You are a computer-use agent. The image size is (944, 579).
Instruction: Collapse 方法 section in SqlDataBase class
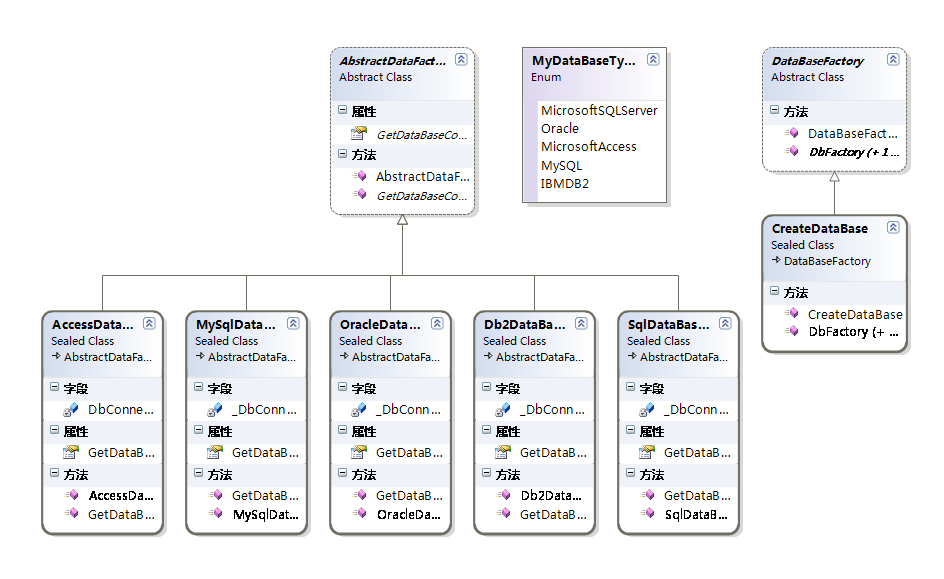630,473
